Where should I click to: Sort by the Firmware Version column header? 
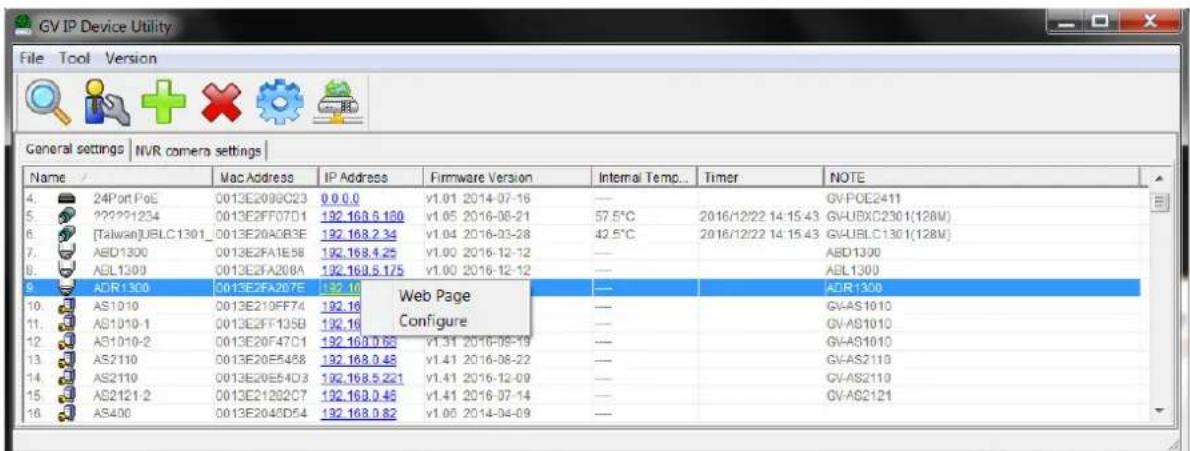pos(505,178)
